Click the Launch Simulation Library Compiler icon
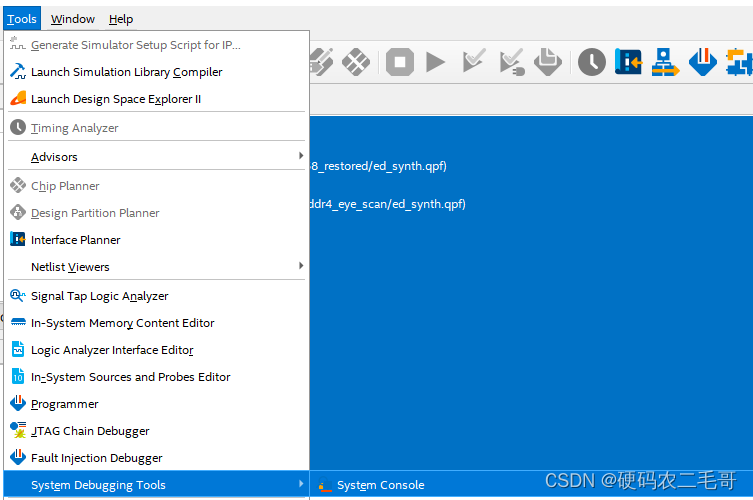The image size is (753, 500). [x=18, y=72]
